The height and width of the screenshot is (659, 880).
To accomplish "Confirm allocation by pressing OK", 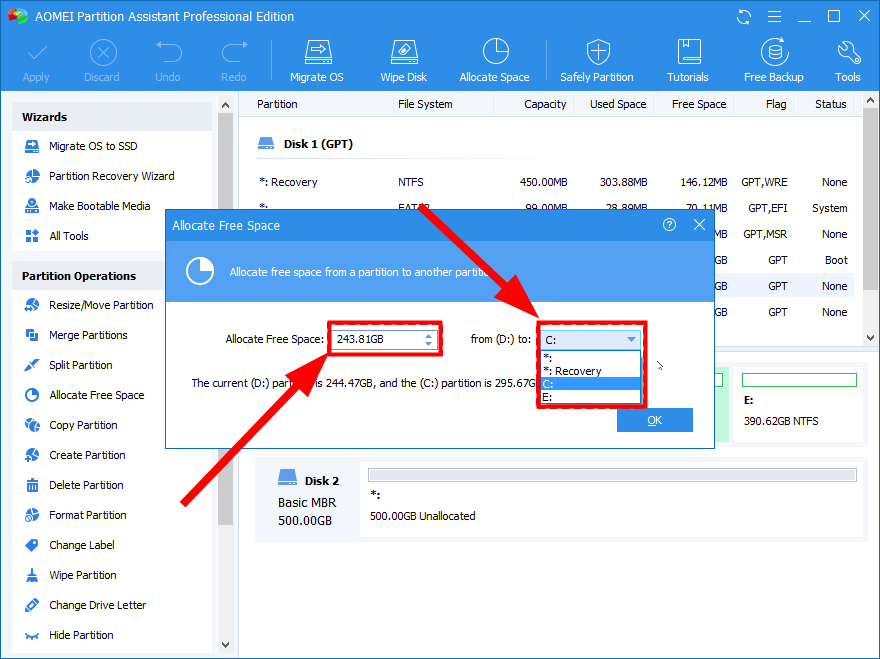I will (x=655, y=420).
